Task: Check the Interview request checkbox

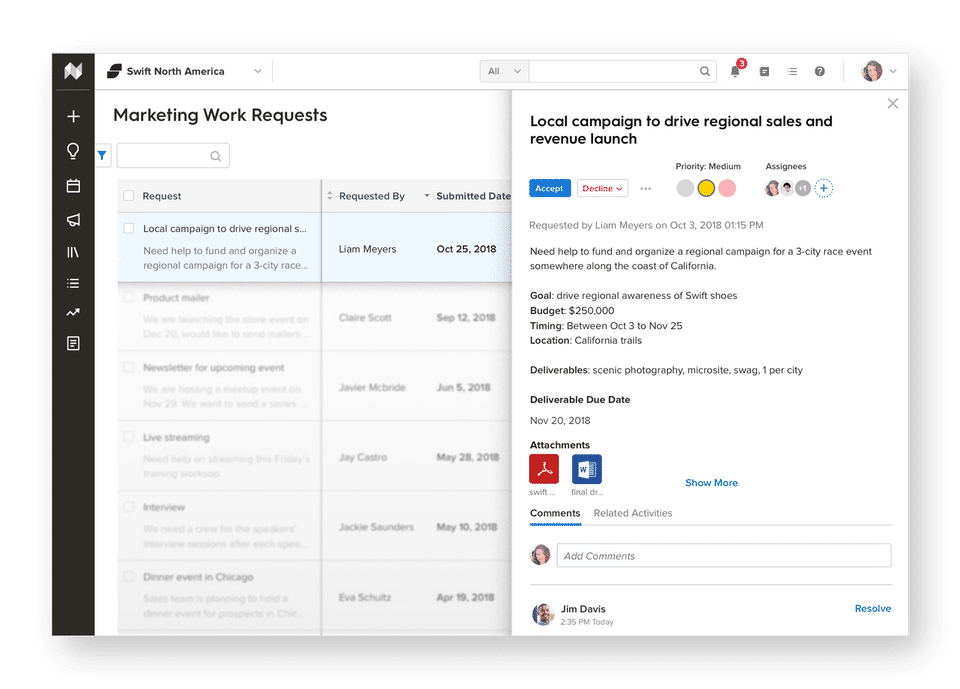Action: coord(129,506)
